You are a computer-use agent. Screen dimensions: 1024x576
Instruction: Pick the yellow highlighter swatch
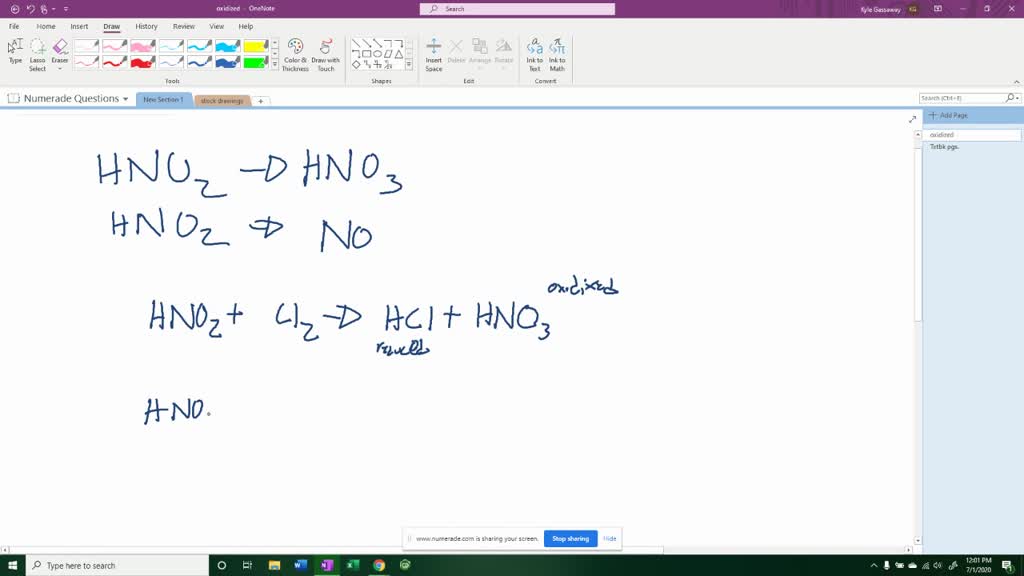click(255, 47)
